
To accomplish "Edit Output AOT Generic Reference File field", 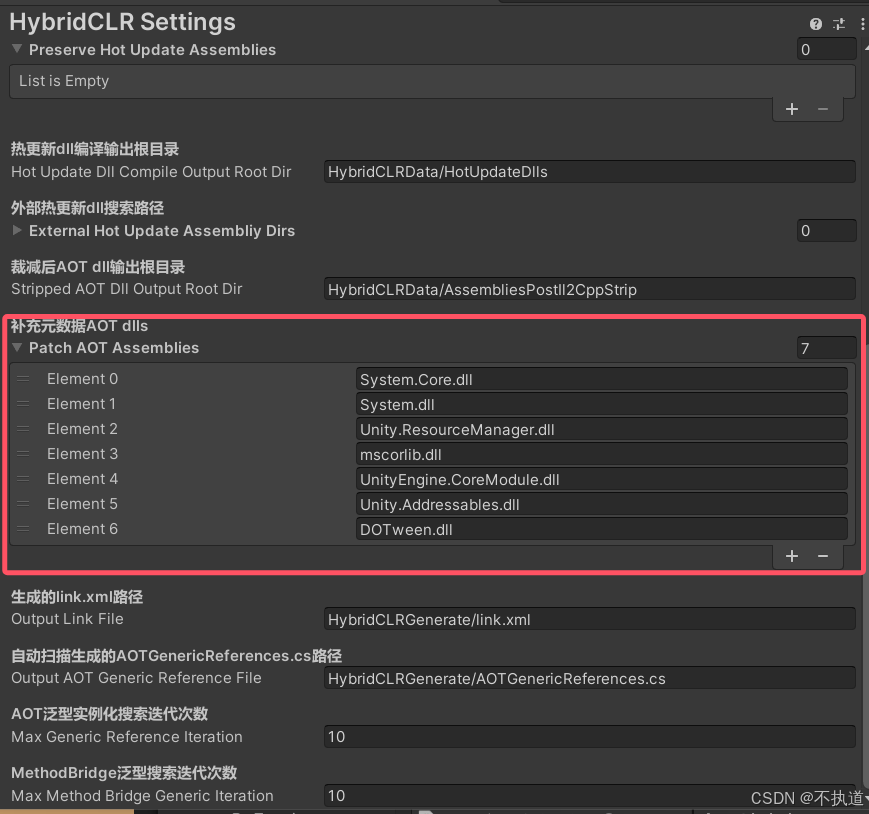I will (590, 678).
